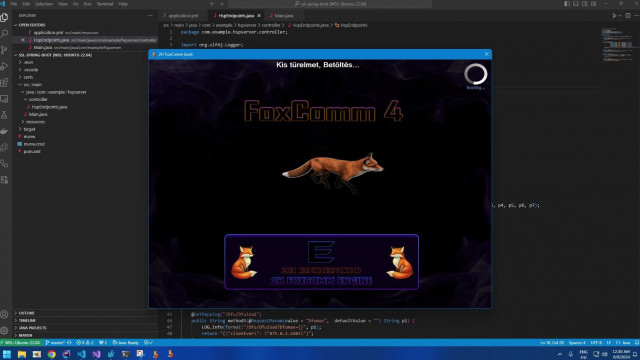
Task: Switch to the Main.java editor tab
Action: click(284, 16)
